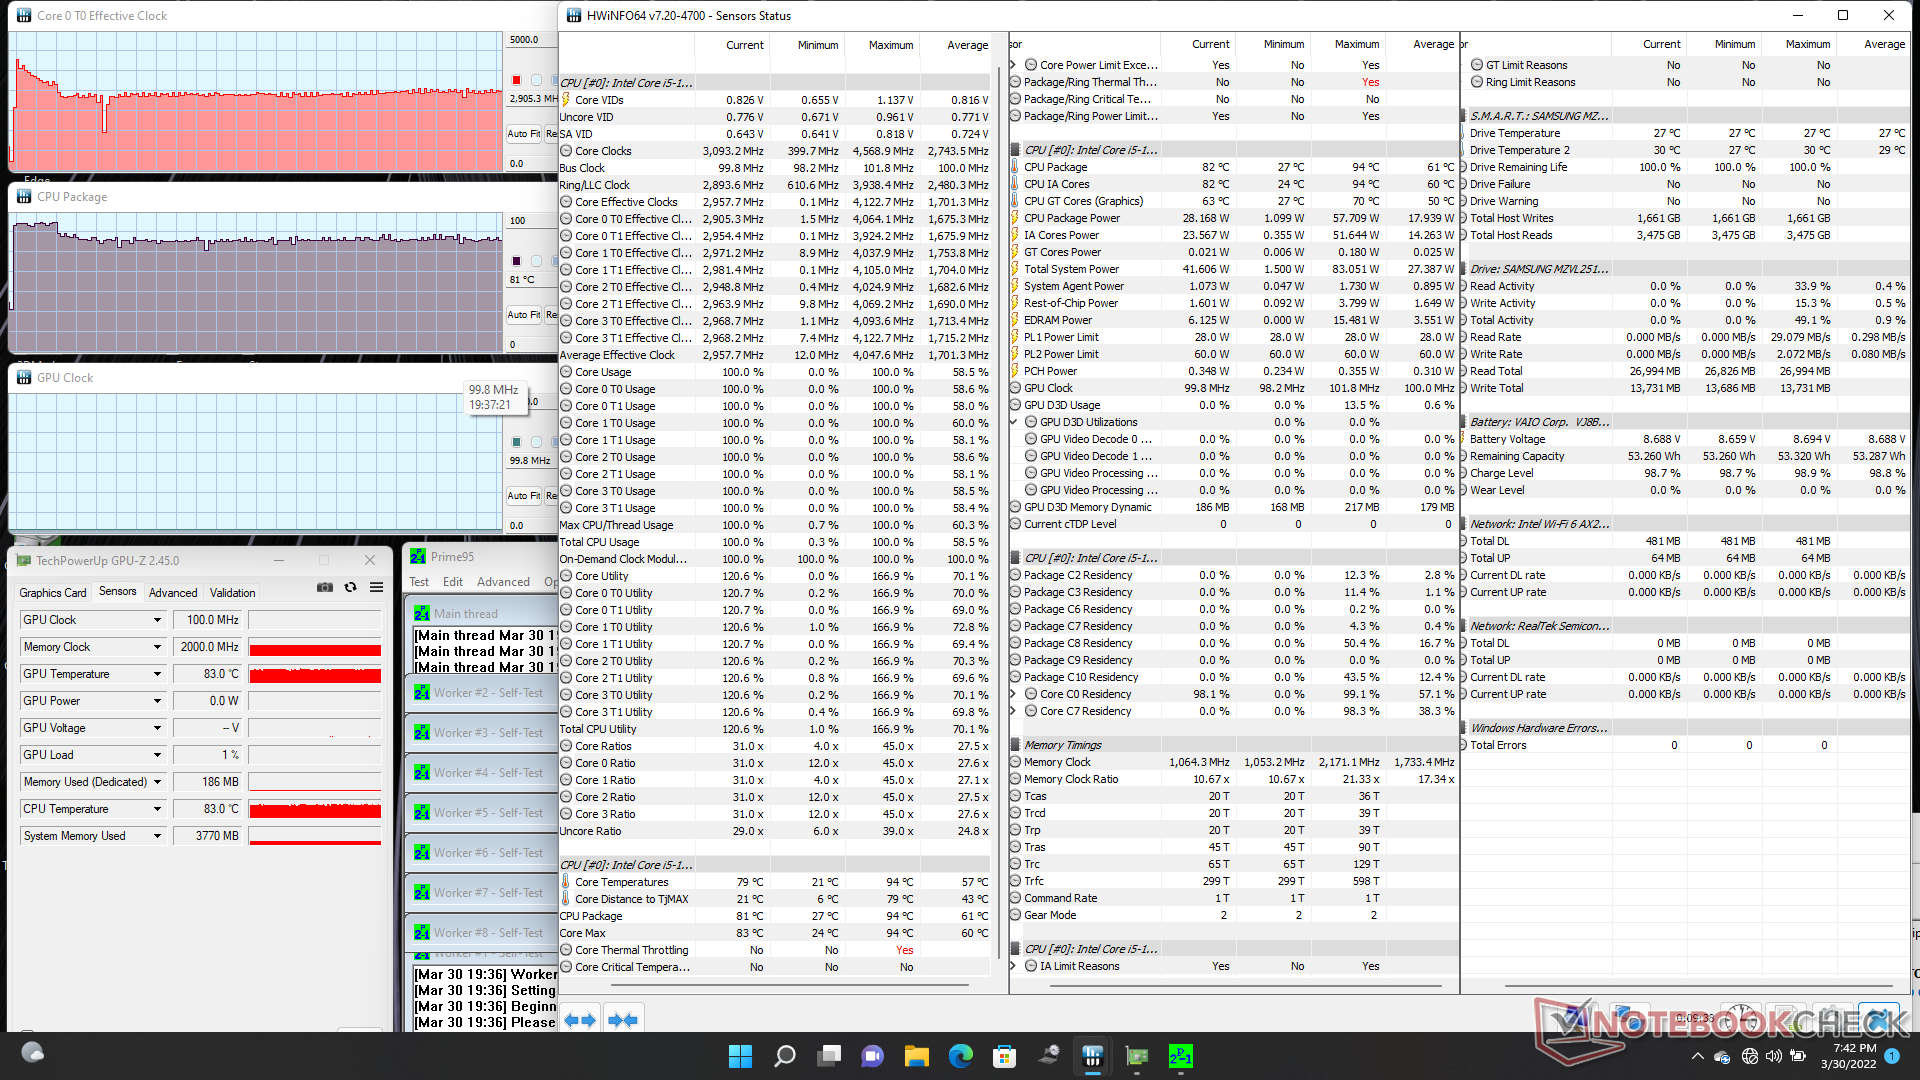This screenshot has height=1080, width=1920.
Task: Toggle Core Effective Clocks sensor group circle
Action: click(568, 202)
